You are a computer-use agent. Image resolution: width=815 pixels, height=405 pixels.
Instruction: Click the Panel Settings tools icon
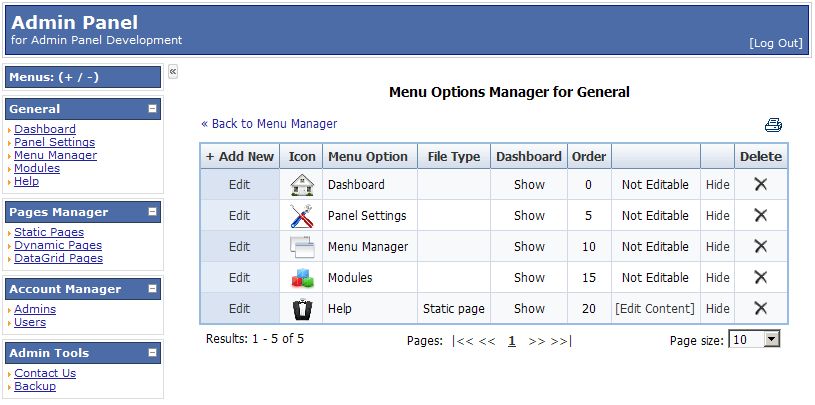pyautogui.click(x=302, y=215)
